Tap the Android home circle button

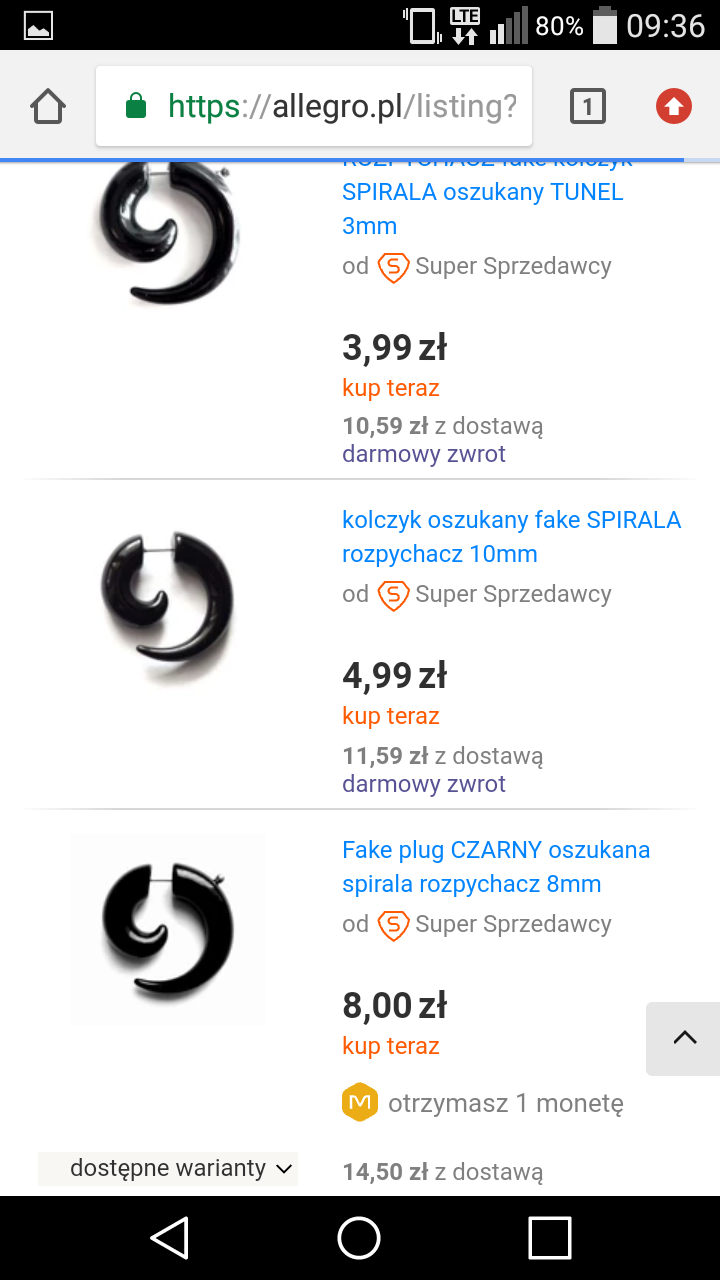[x=360, y=1238]
